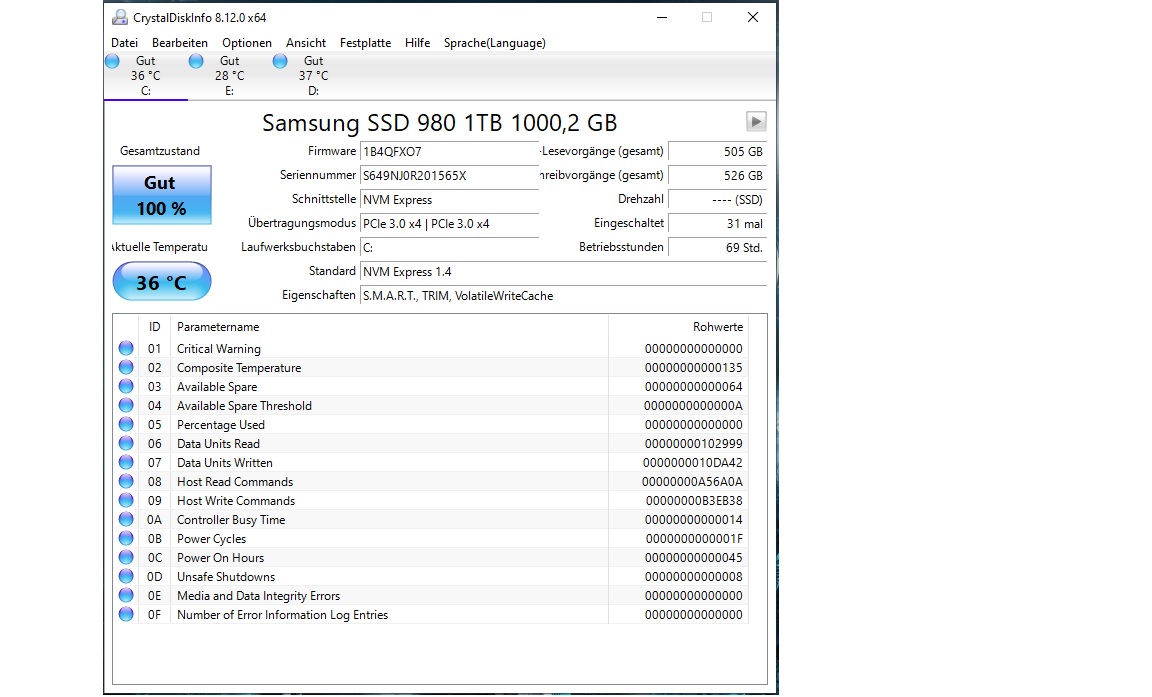
Task: Open the Hilfe menu
Action: pyautogui.click(x=417, y=43)
